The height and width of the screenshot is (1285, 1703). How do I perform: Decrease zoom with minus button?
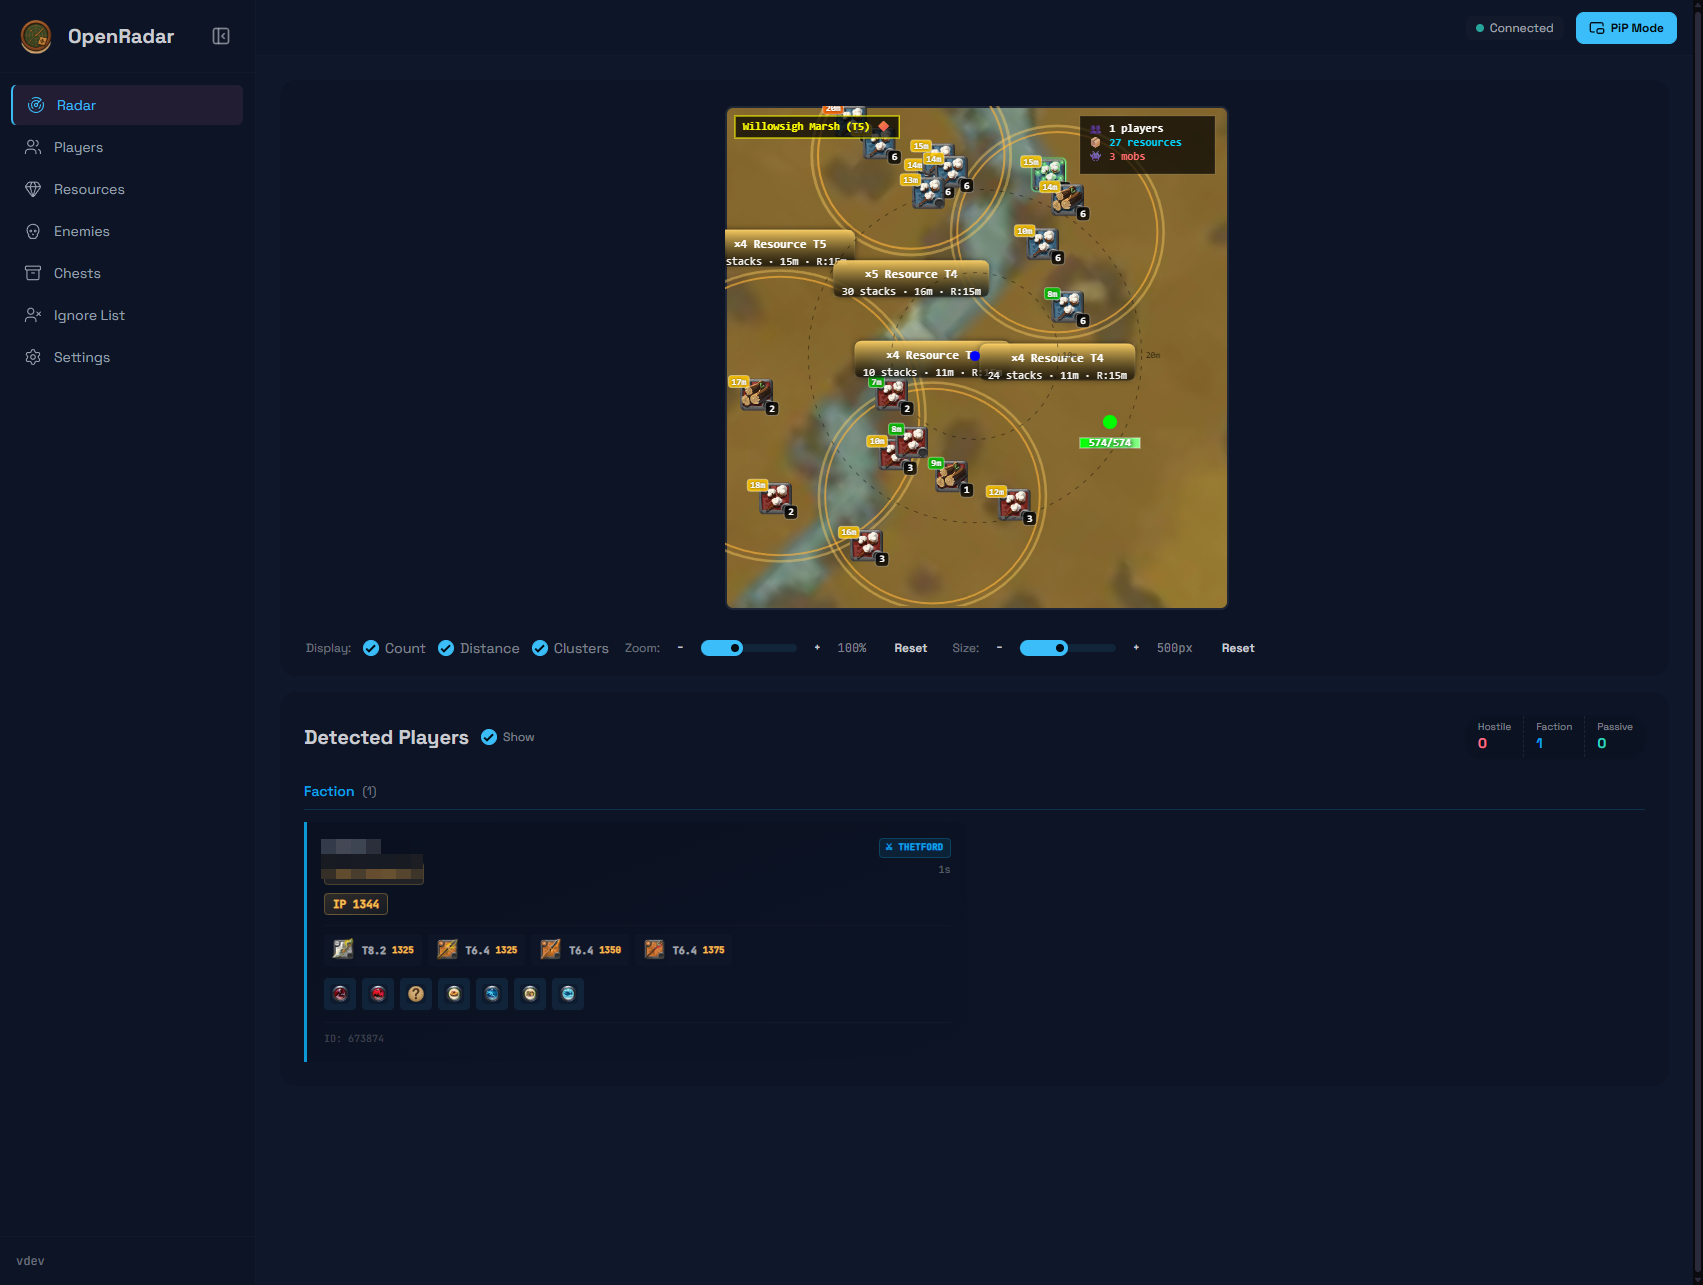tap(680, 648)
